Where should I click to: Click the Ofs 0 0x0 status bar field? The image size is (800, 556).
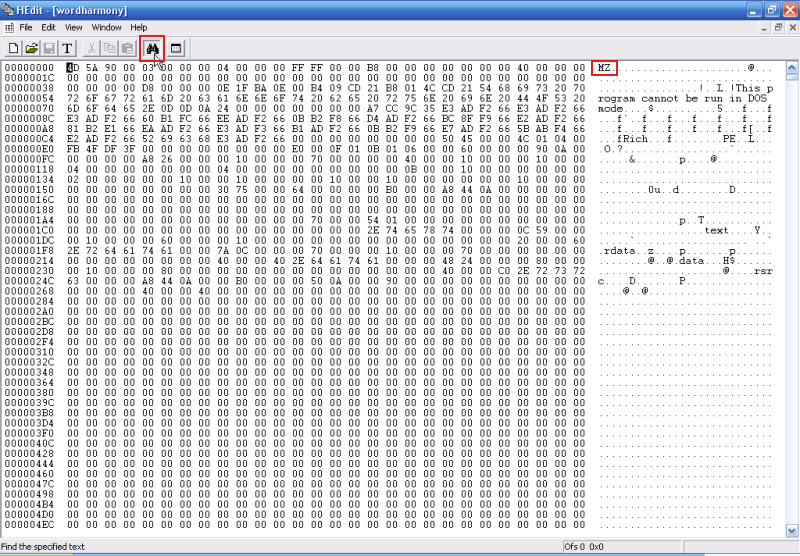[621, 547]
